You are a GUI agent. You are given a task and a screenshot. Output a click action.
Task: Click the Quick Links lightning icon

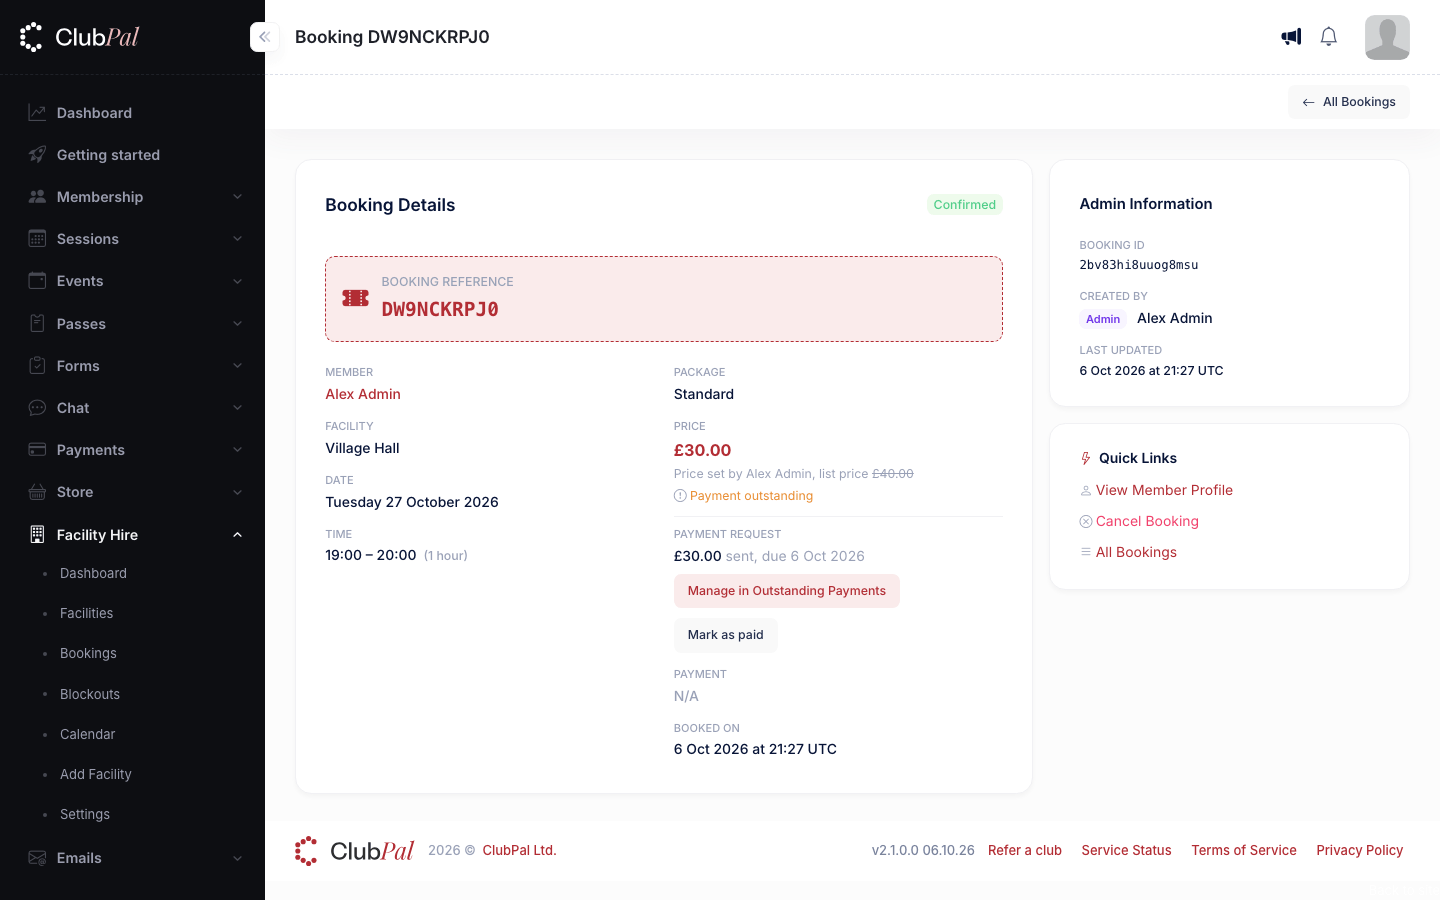click(x=1086, y=458)
